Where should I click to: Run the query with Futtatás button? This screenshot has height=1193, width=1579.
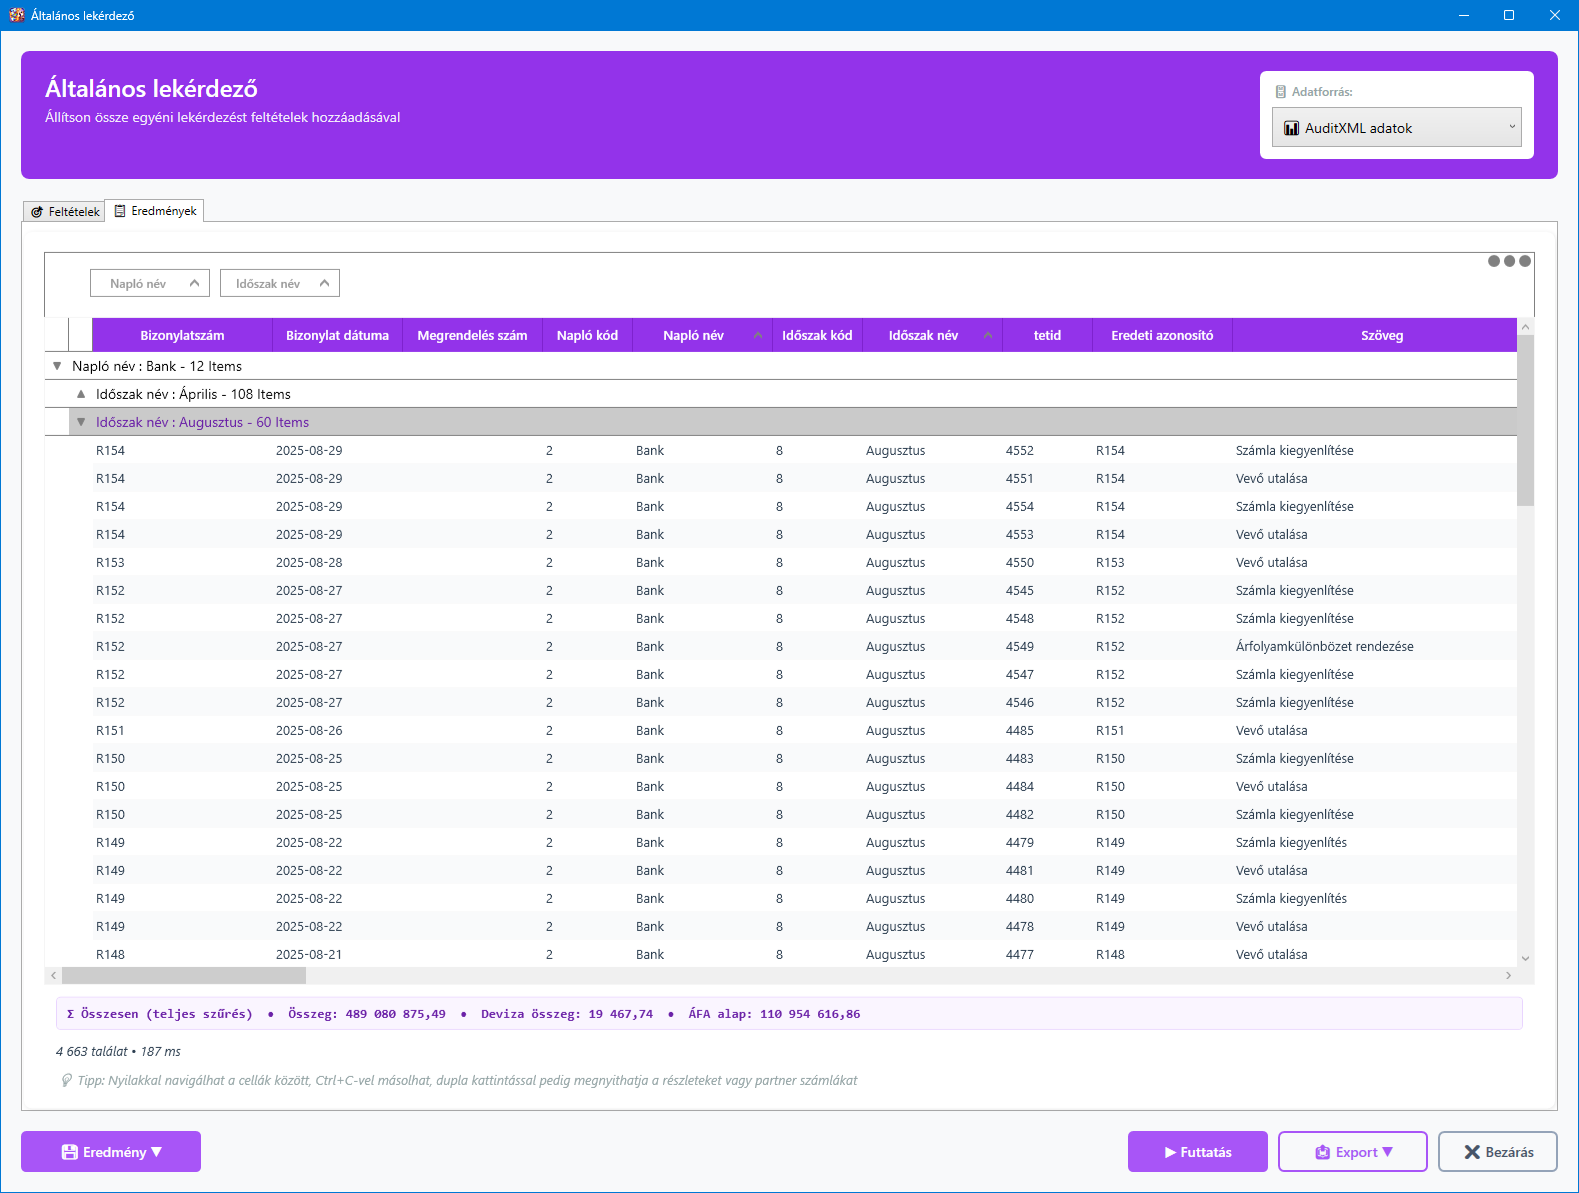click(x=1197, y=1152)
